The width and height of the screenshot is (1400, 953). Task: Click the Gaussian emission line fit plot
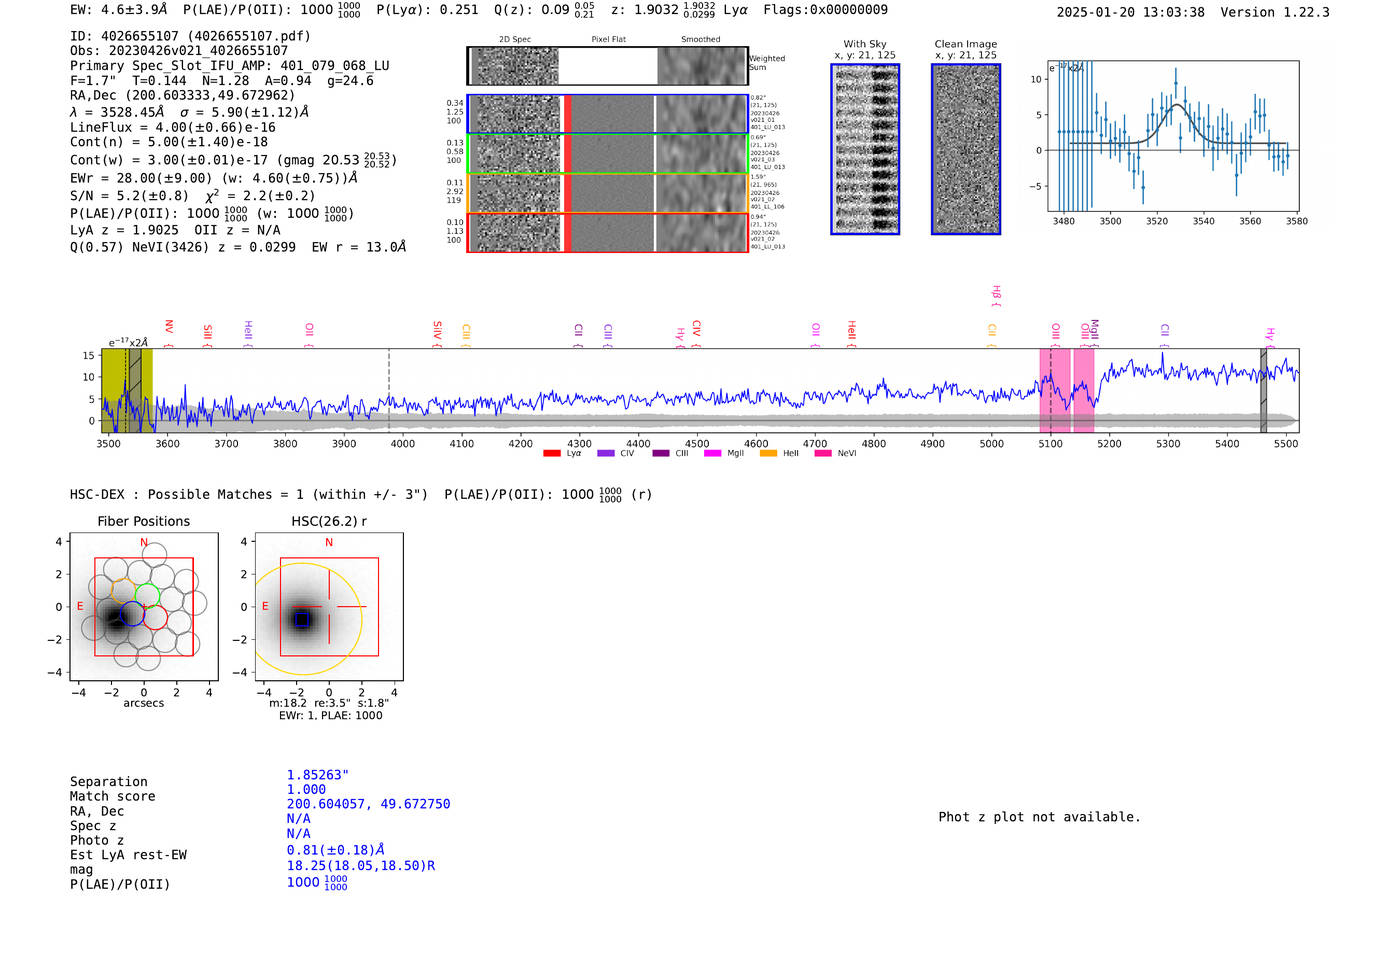1173,136
